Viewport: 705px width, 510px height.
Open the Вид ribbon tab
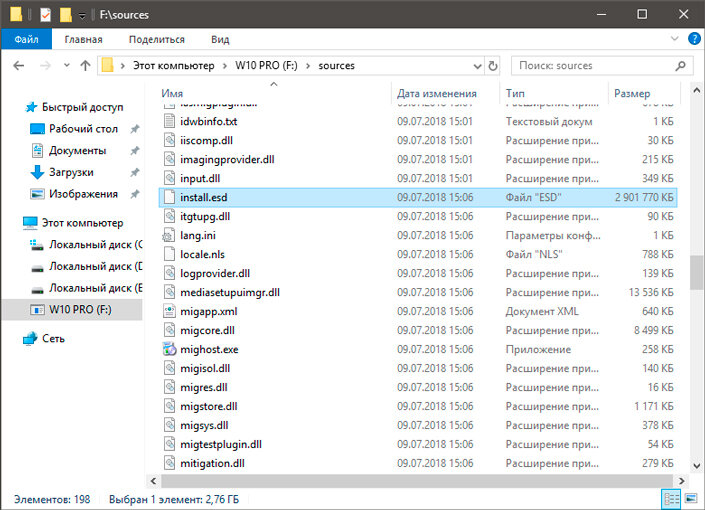click(220, 40)
